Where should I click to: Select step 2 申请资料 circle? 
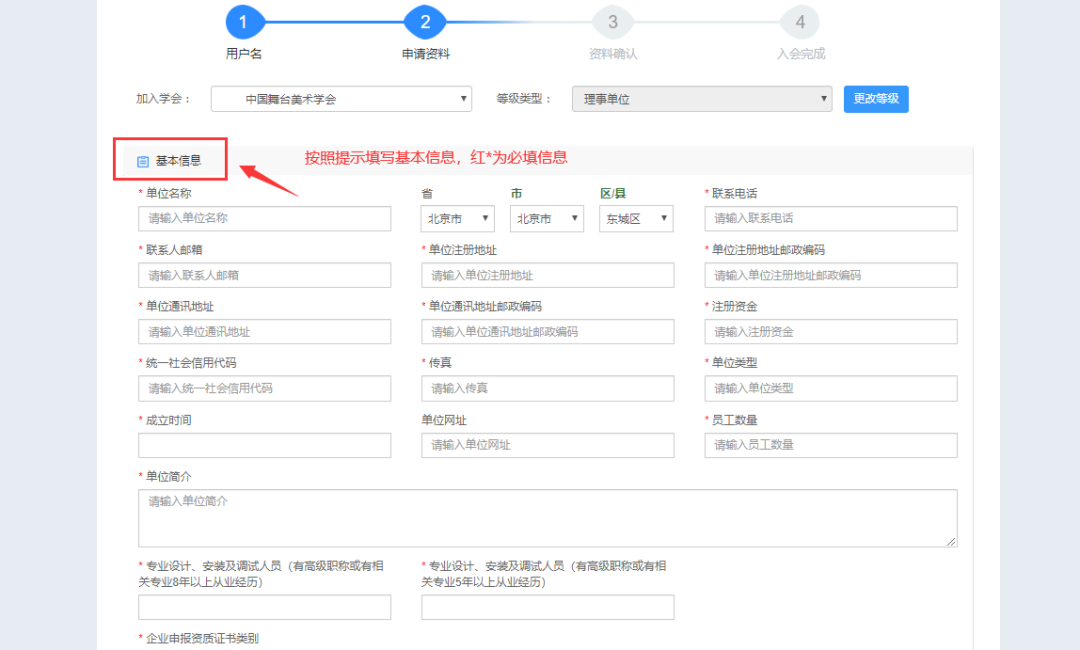tap(425, 22)
